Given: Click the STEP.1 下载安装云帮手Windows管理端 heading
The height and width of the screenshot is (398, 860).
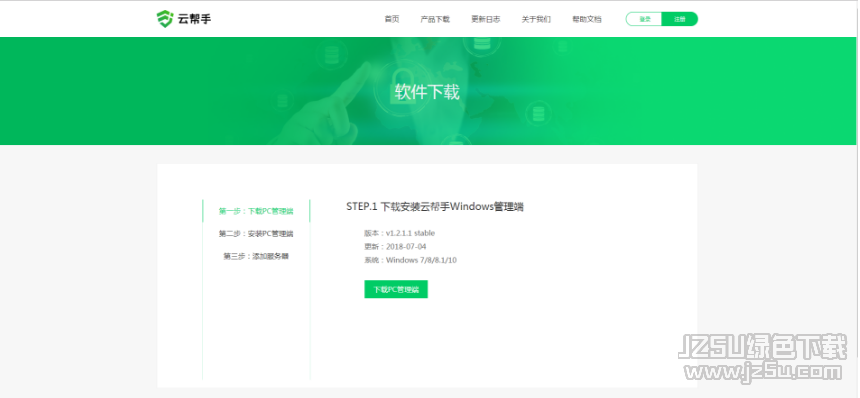Looking at the screenshot, I should coord(435,207).
